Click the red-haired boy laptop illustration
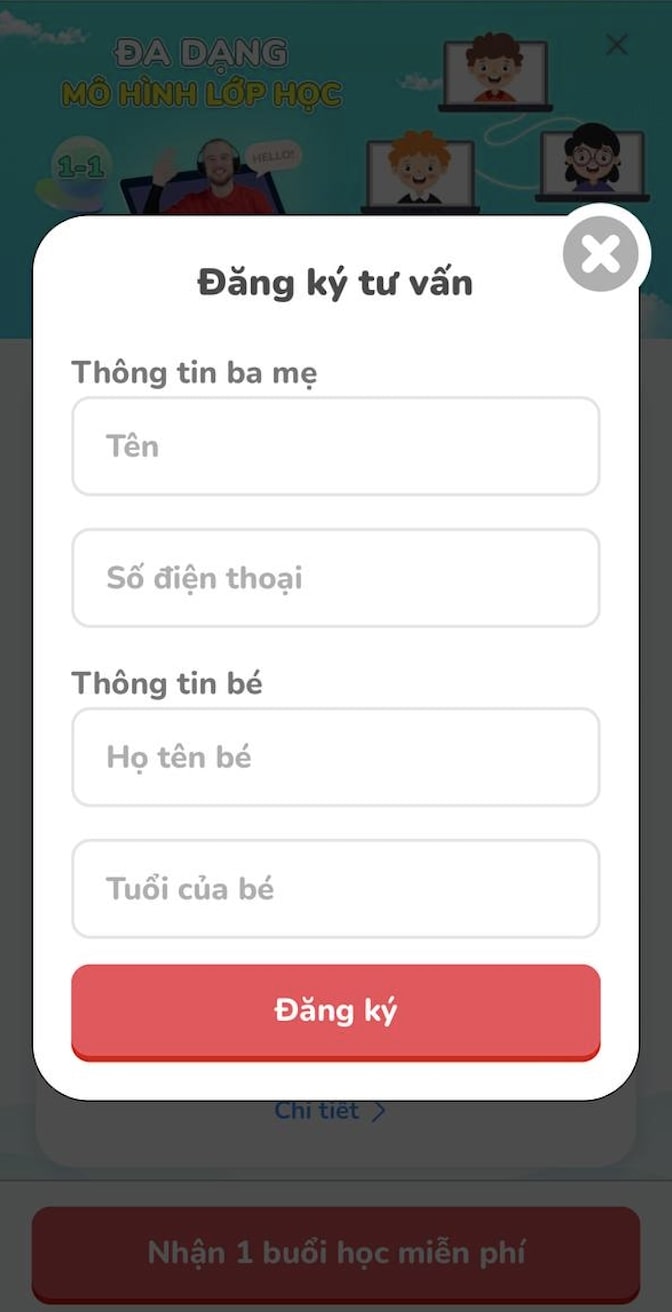 pyautogui.click(x=421, y=165)
